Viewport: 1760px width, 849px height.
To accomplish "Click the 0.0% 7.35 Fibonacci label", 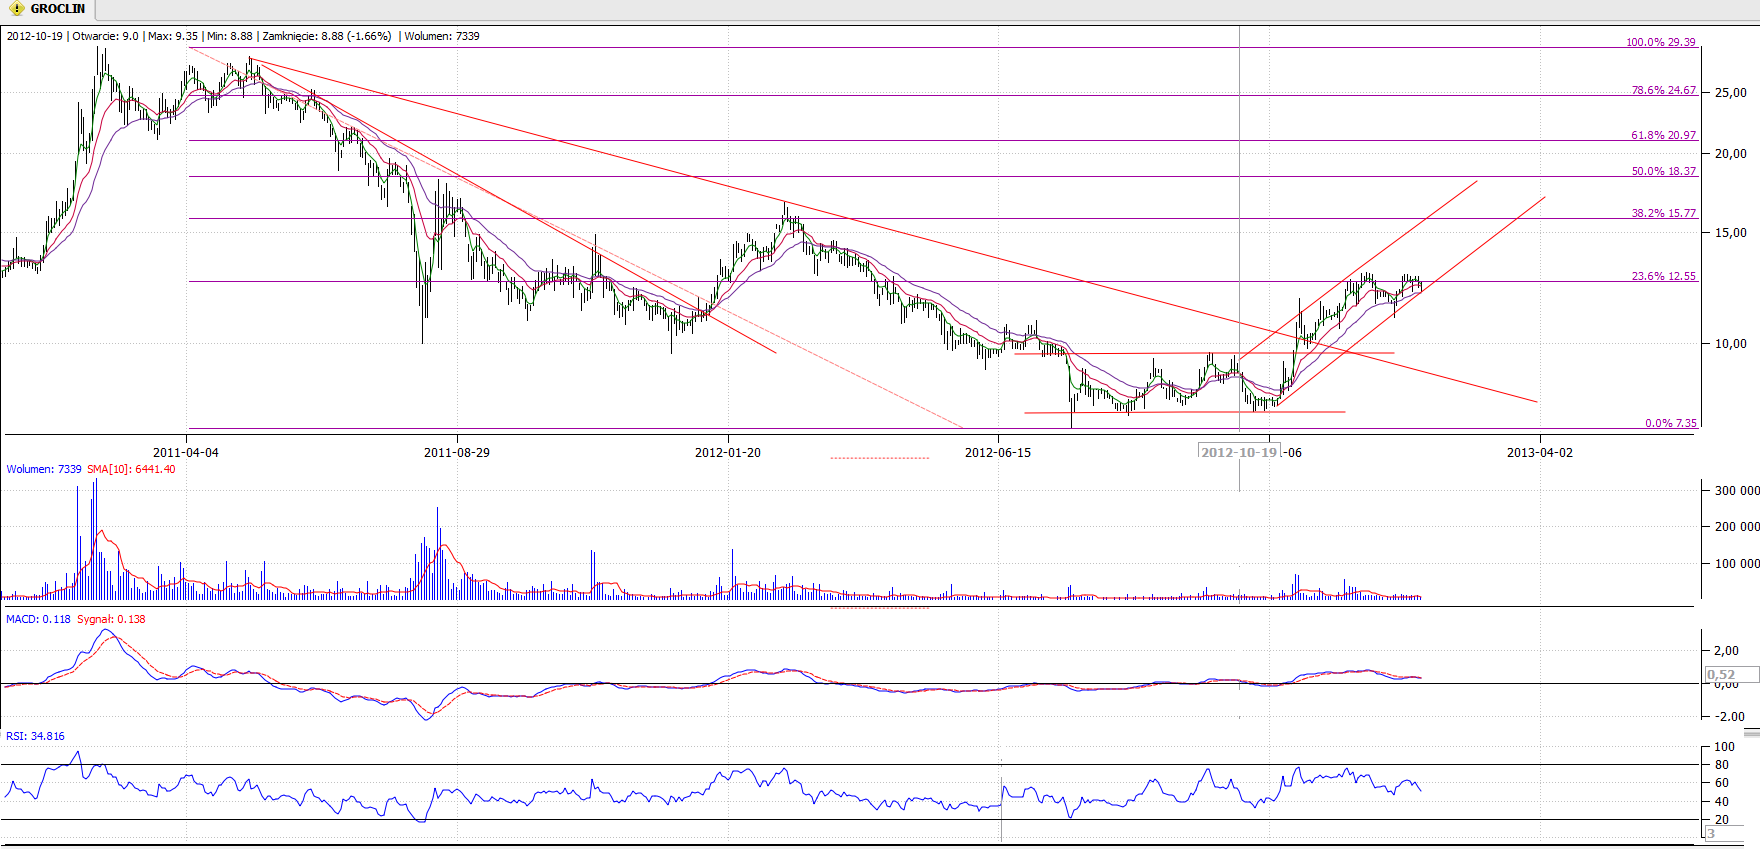I will click(1671, 423).
